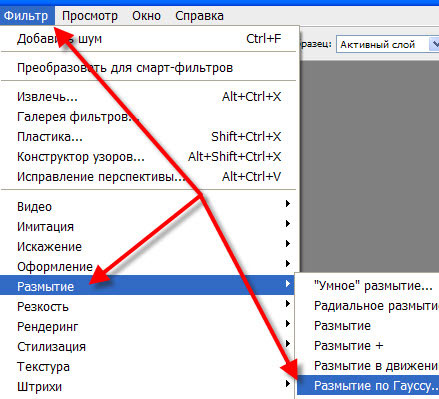
Task: Choose Преобразовать для смарт-фильтров
Action: [x=148, y=68]
